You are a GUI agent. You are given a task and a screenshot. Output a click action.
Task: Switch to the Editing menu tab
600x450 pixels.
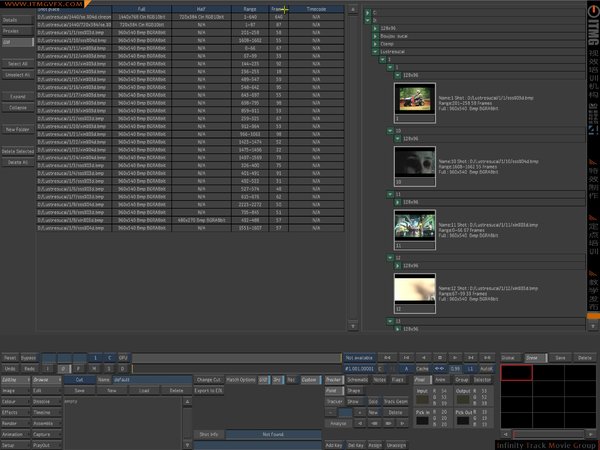pos(15,380)
